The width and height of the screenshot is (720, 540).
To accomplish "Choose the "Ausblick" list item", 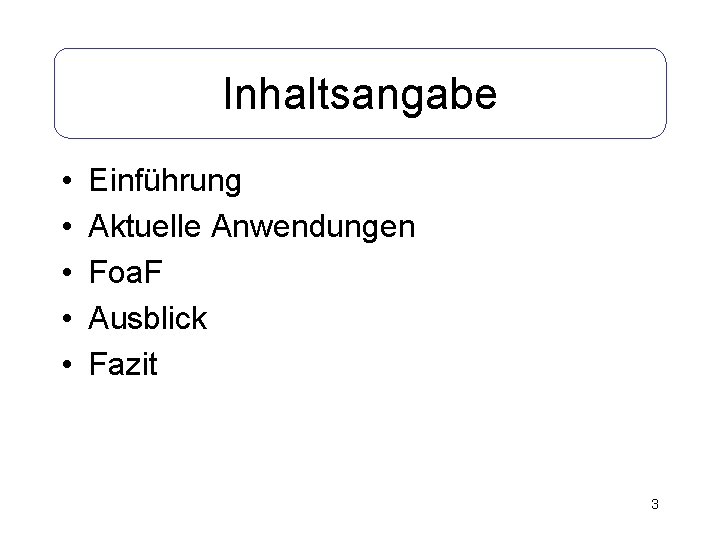I will pos(147,318).
